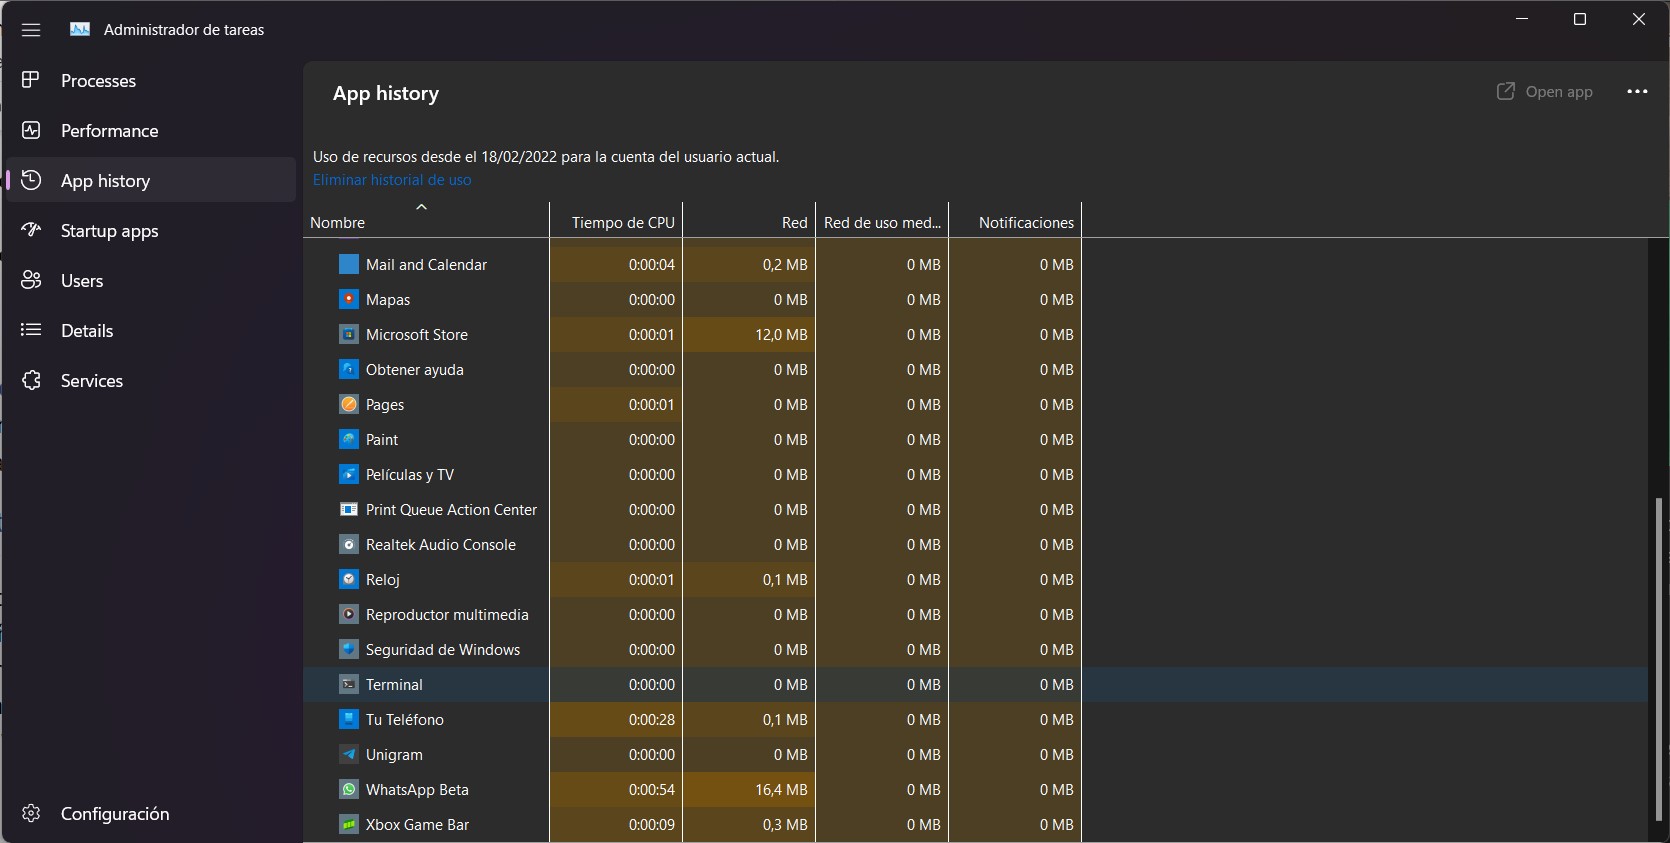The height and width of the screenshot is (843, 1670).
Task: Click the Realtek Audio Console icon
Action: 349,544
